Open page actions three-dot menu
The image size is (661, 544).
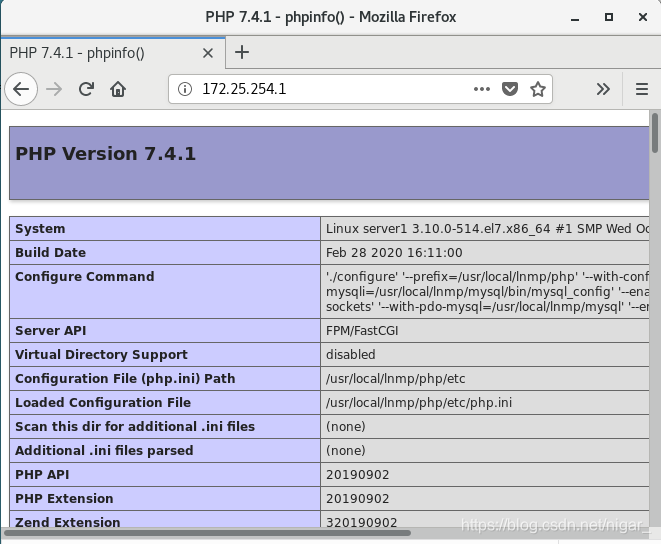tap(481, 89)
